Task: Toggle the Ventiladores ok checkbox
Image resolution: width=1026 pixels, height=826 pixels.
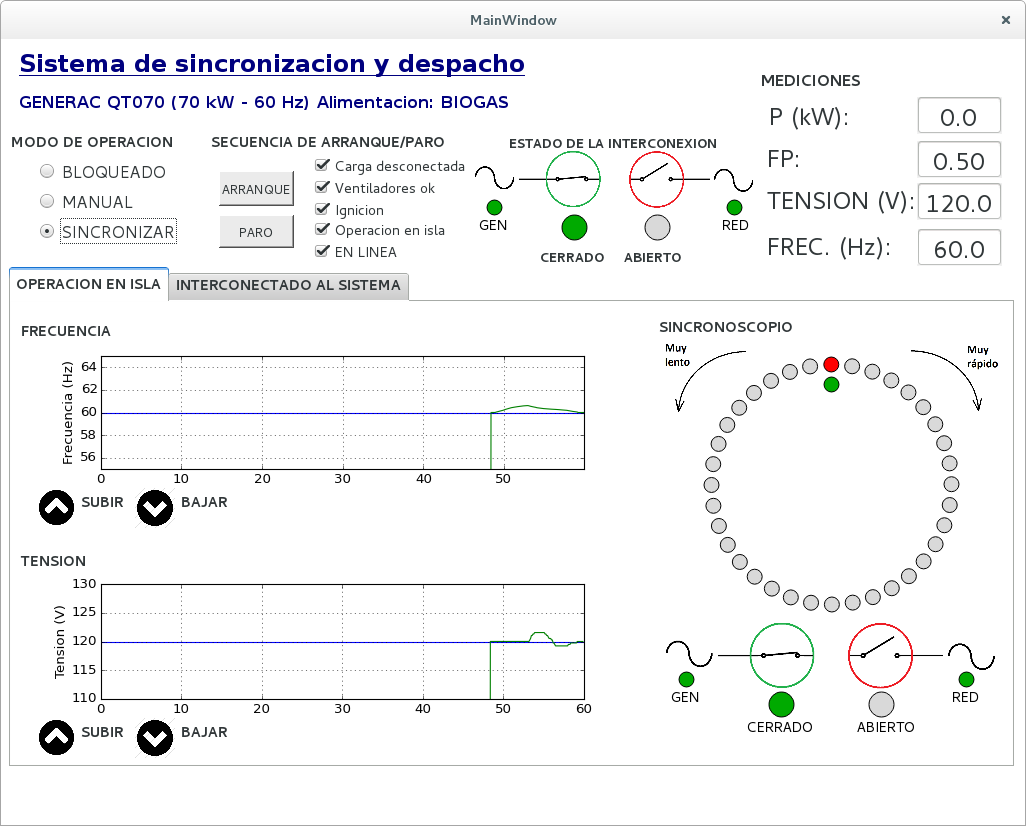Action: [321, 188]
